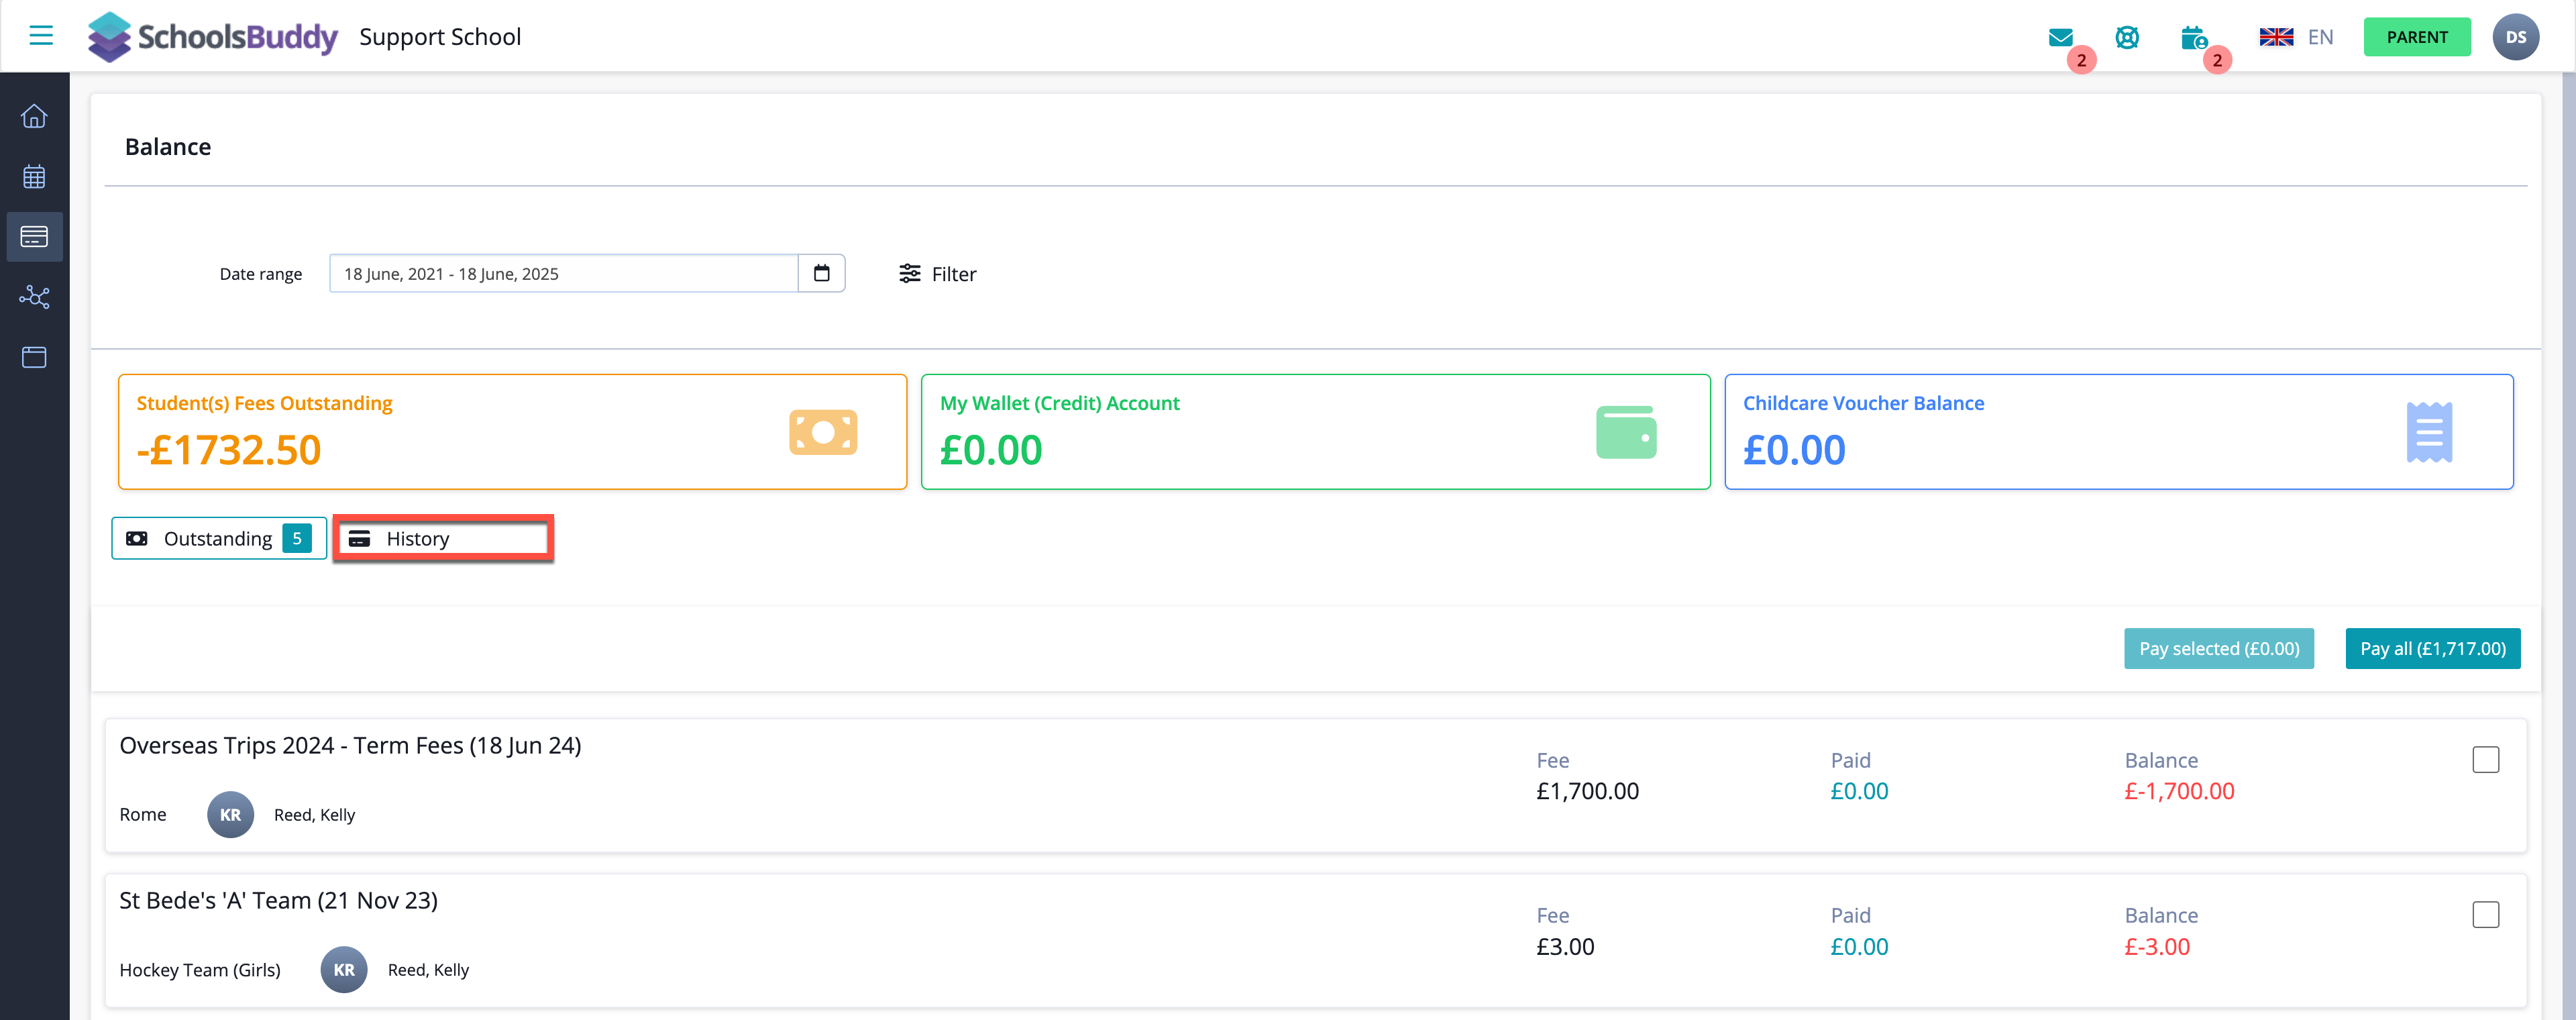Click the orange banknote icon
2576x1020 pixels.
coord(822,432)
